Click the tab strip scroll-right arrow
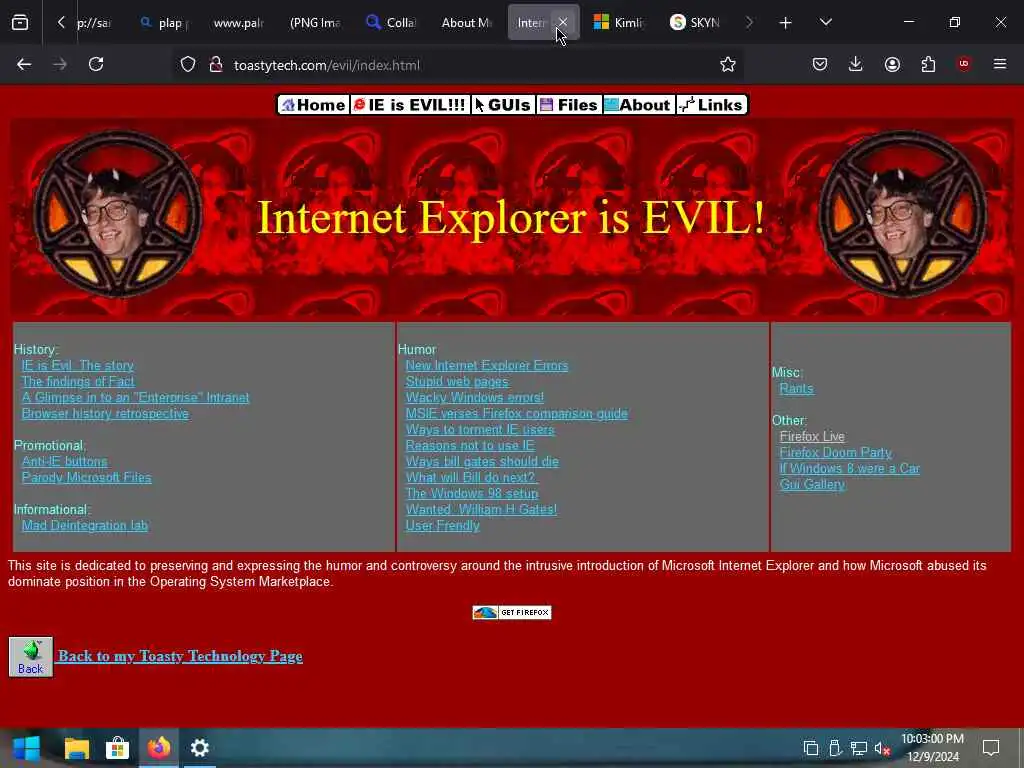The width and height of the screenshot is (1024, 768). pos(749,23)
